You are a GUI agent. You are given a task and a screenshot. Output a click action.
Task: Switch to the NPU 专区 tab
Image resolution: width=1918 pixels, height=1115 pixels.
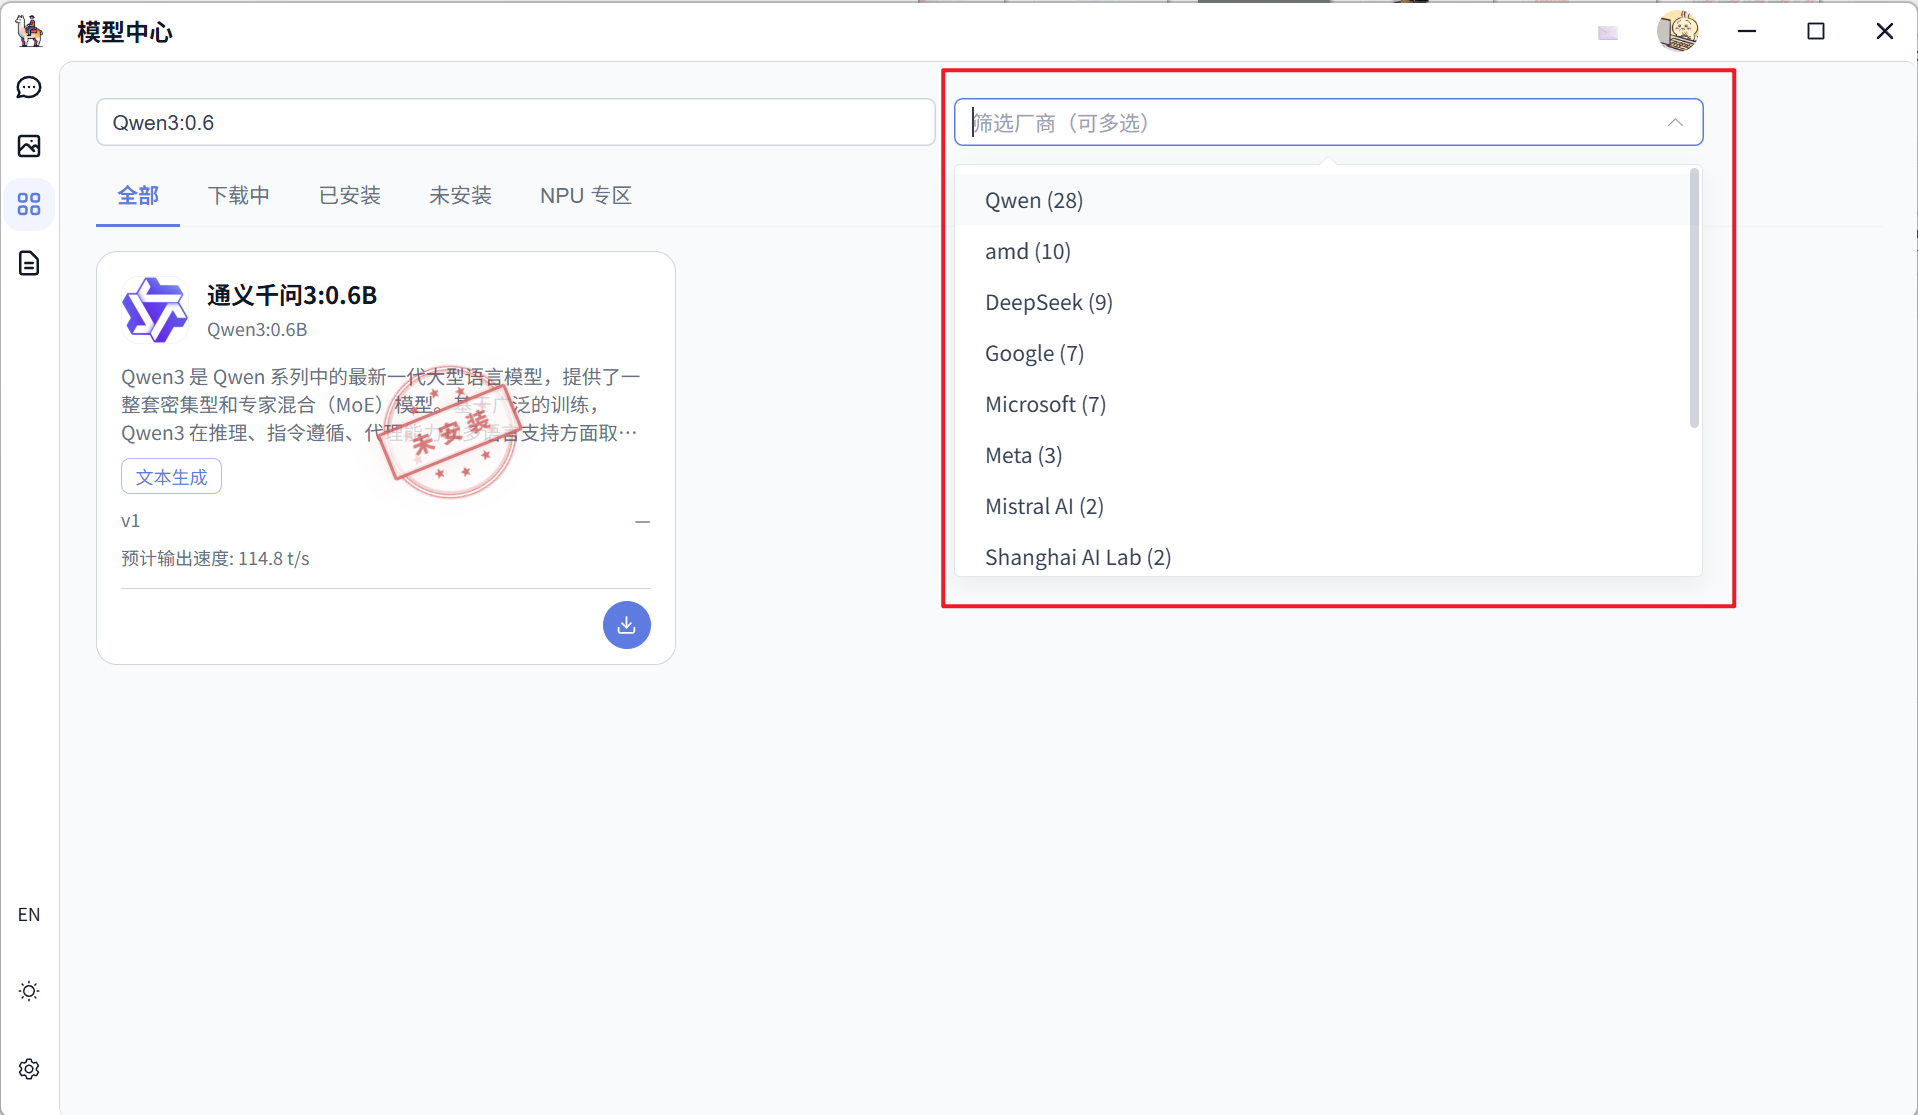586,196
